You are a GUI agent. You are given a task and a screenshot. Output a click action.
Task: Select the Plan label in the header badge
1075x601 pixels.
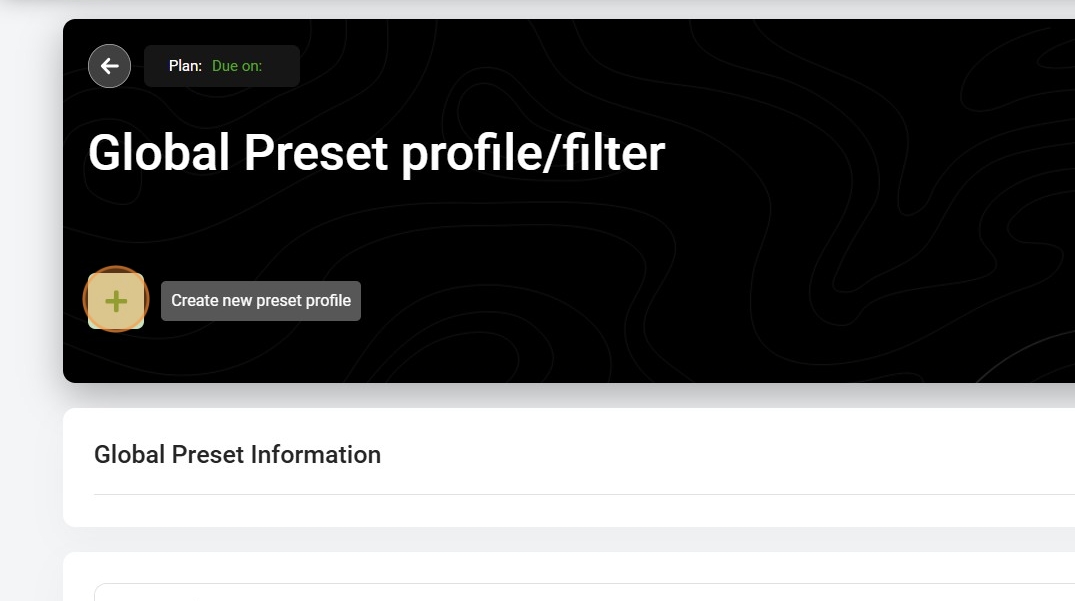[185, 66]
